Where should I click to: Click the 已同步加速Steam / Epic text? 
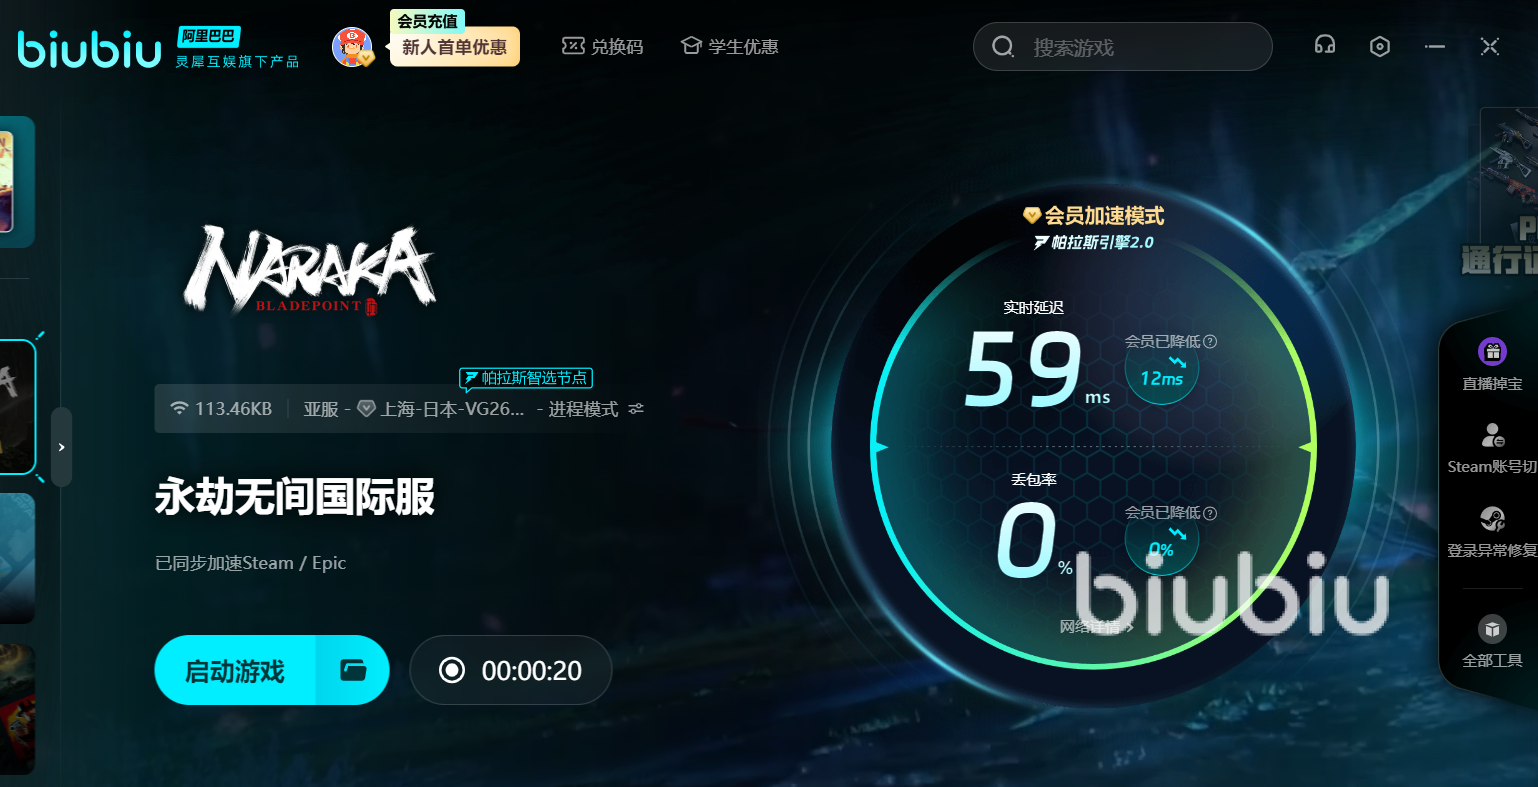coord(251,563)
